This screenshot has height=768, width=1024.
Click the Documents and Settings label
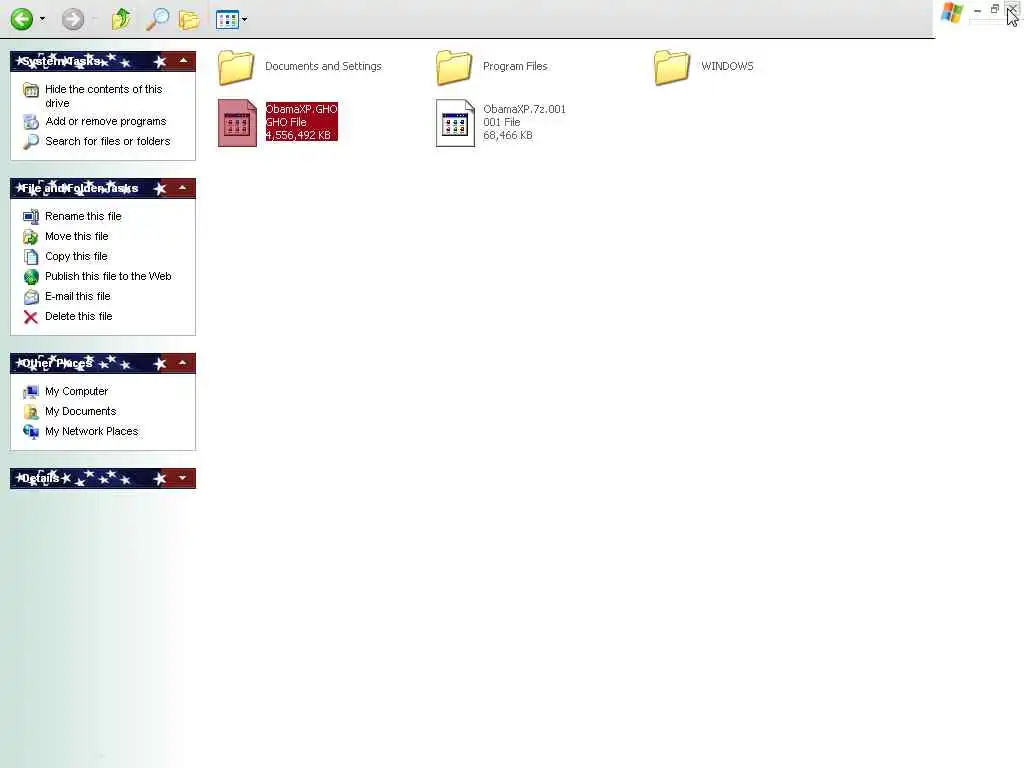(x=323, y=66)
